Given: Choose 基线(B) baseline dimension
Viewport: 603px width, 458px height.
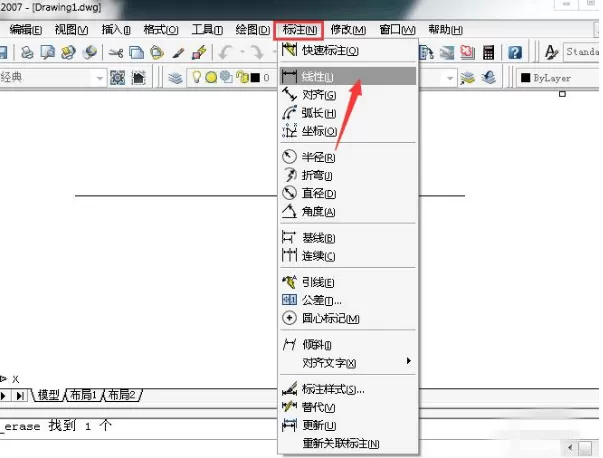Looking at the screenshot, I should pos(348,238).
